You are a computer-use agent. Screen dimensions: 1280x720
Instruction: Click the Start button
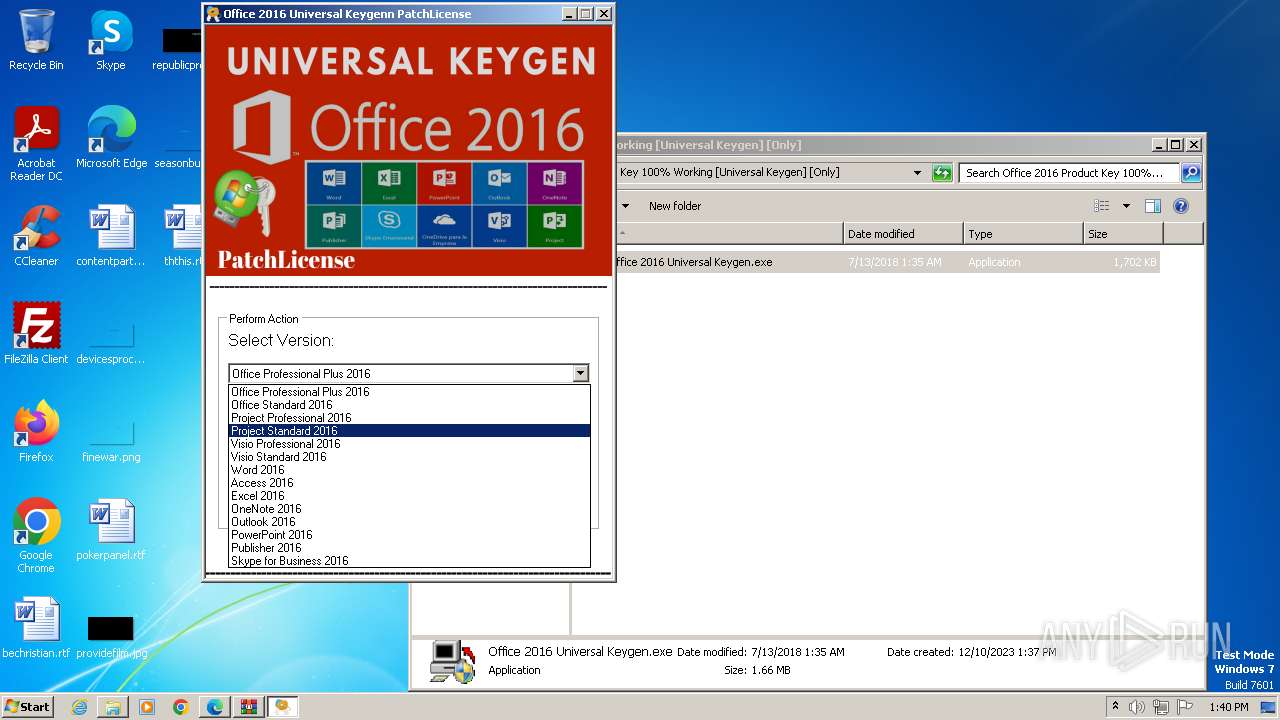pyautogui.click(x=27, y=706)
